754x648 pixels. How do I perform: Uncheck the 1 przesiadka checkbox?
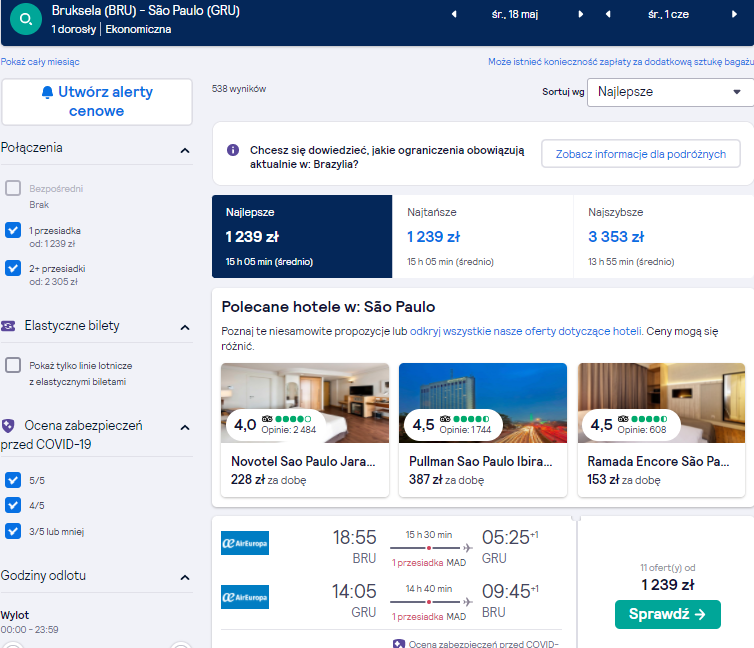[x=13, y=230]
